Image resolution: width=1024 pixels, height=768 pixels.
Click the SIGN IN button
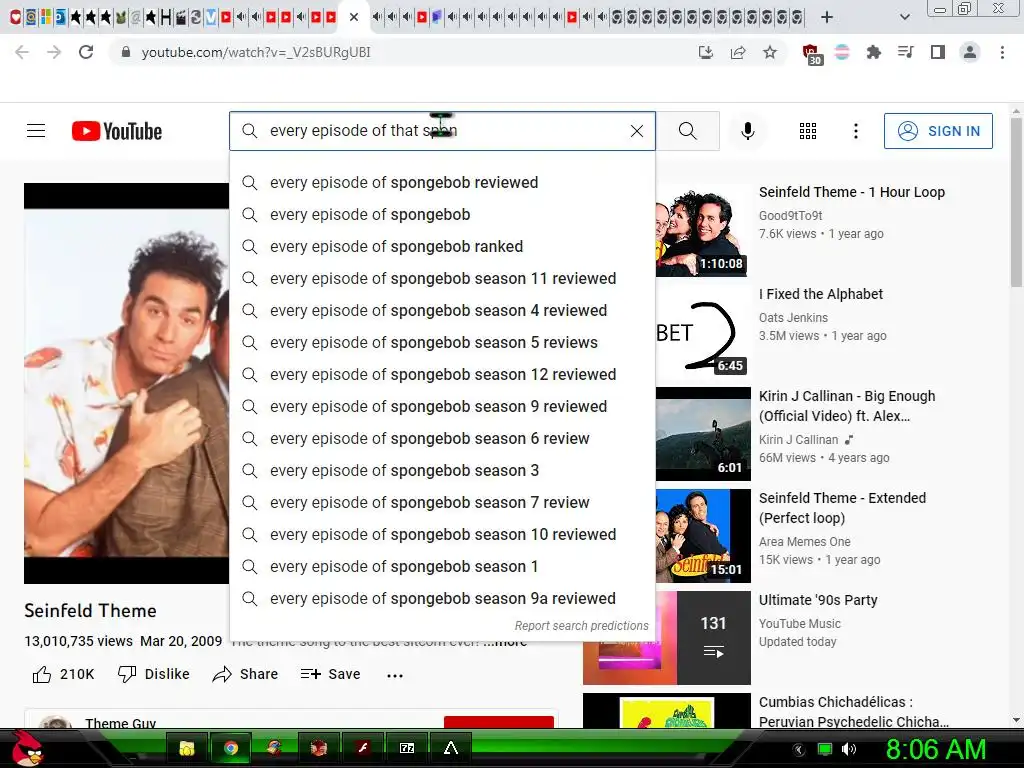pyautogui.click(x=938, y=131)
